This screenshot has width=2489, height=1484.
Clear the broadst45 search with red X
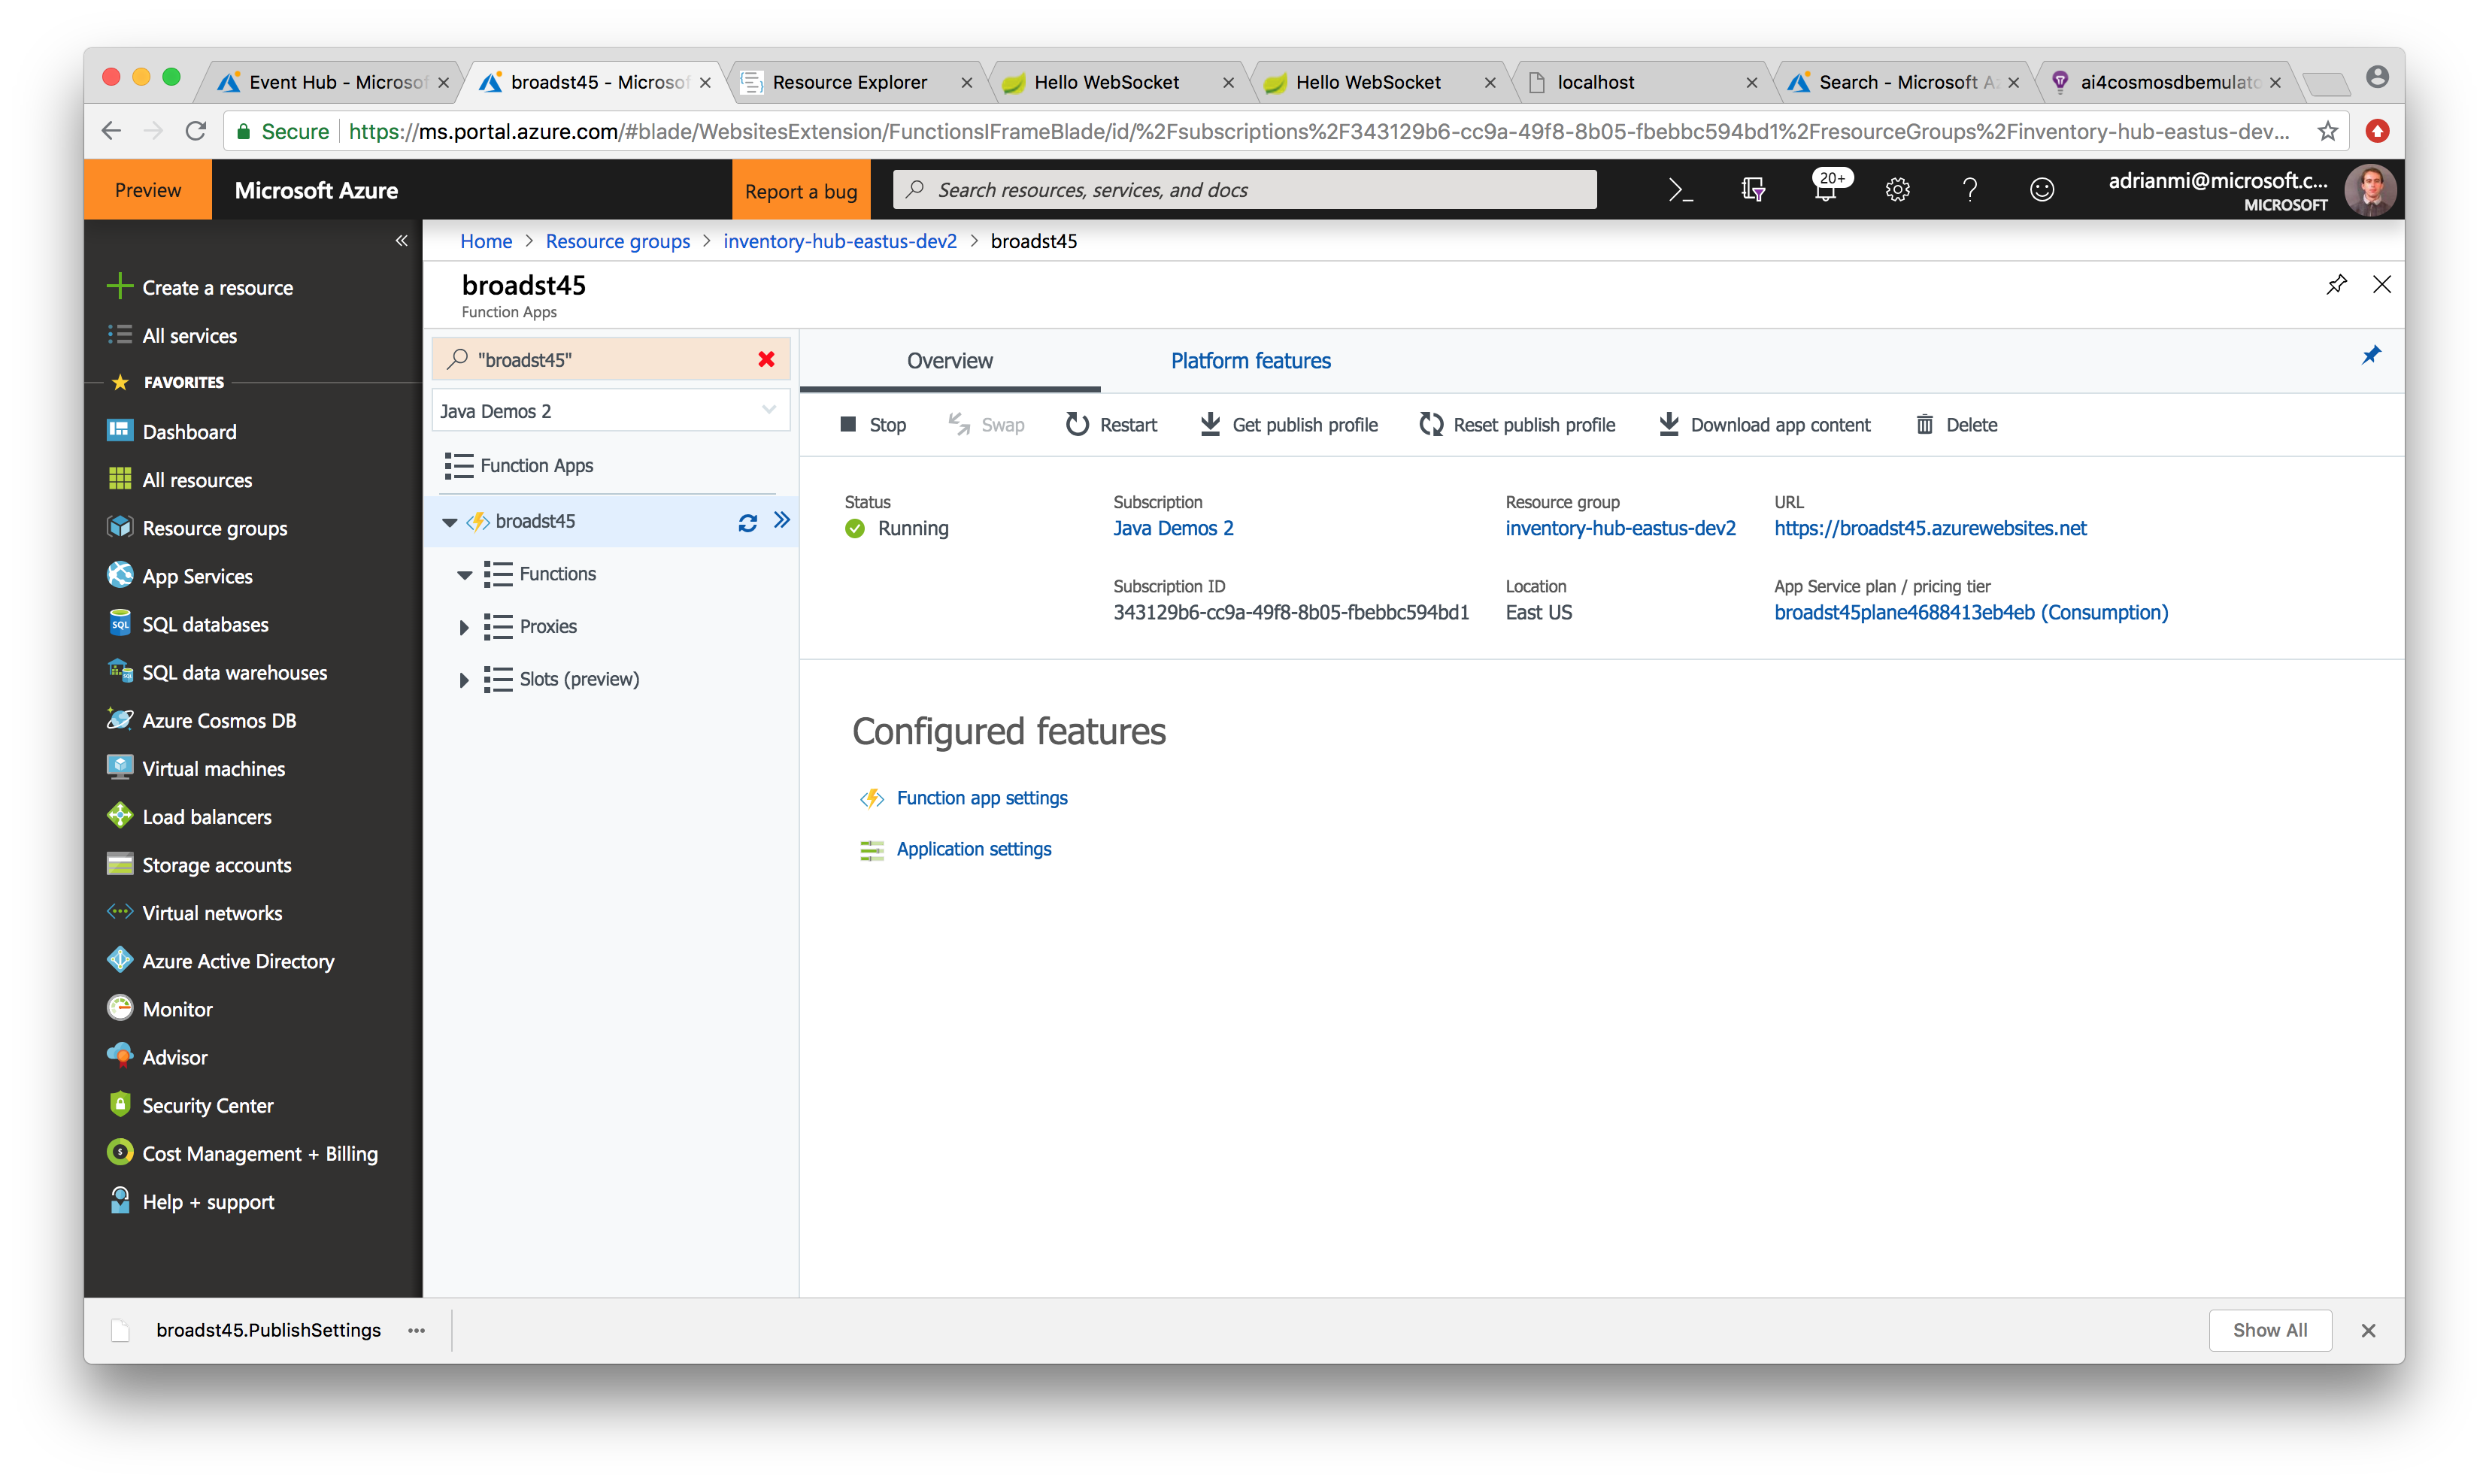click(766, 359)
